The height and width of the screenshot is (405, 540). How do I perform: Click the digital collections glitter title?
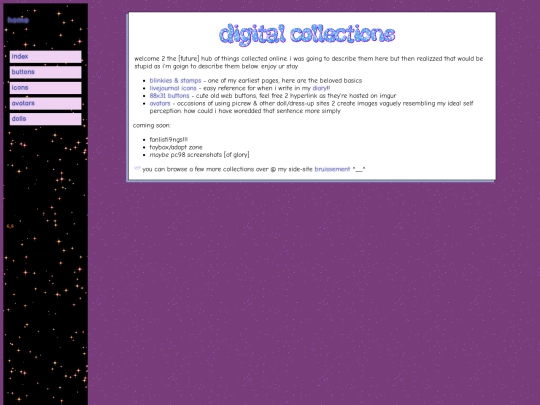click(x=307, y=34)
